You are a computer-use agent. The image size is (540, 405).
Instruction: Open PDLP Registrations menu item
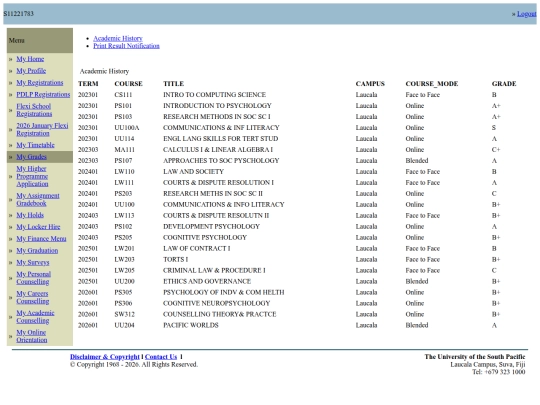coord(43,94)
